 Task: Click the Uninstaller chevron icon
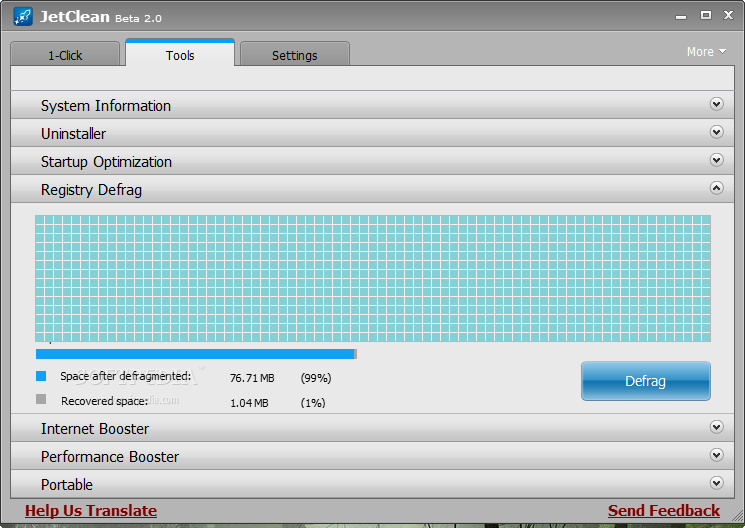coord(716,132)
